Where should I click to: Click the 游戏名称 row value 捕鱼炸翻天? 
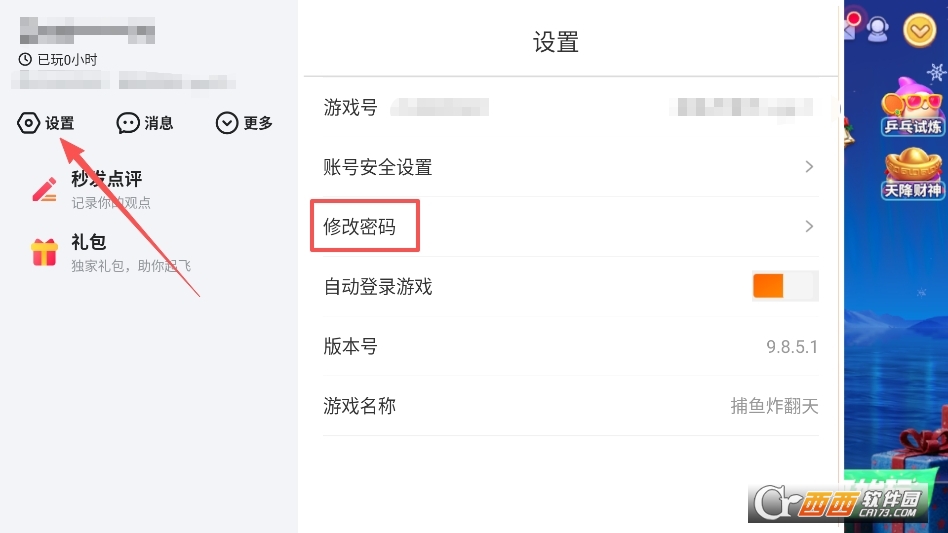coord(774,406)
